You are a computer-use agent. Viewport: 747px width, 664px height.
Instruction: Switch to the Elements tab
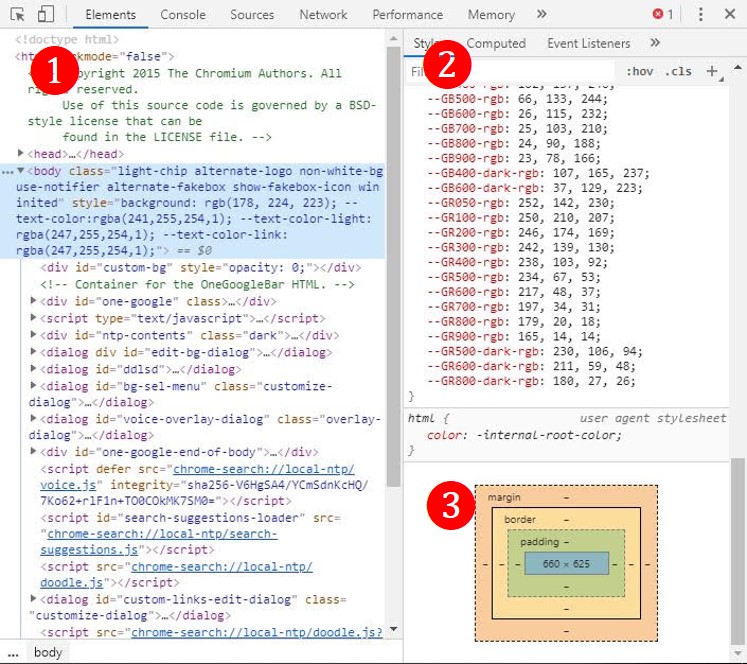[x=111, y=15]
